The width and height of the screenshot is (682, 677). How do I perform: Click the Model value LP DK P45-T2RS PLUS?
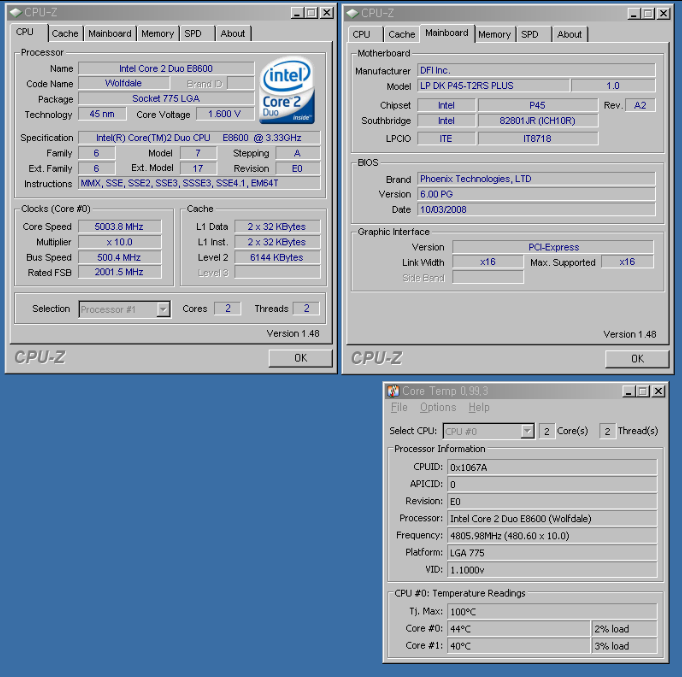point(493,86)
